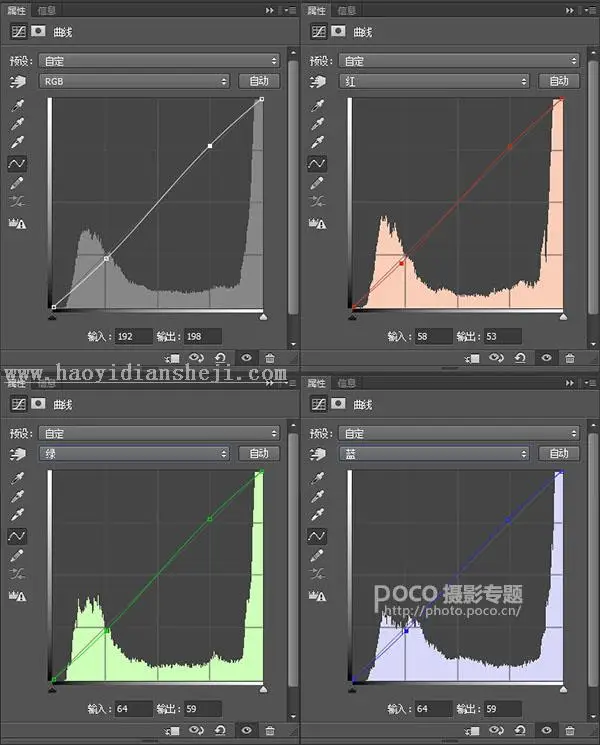Click 自动 button in RGB panel

(259, 81)
